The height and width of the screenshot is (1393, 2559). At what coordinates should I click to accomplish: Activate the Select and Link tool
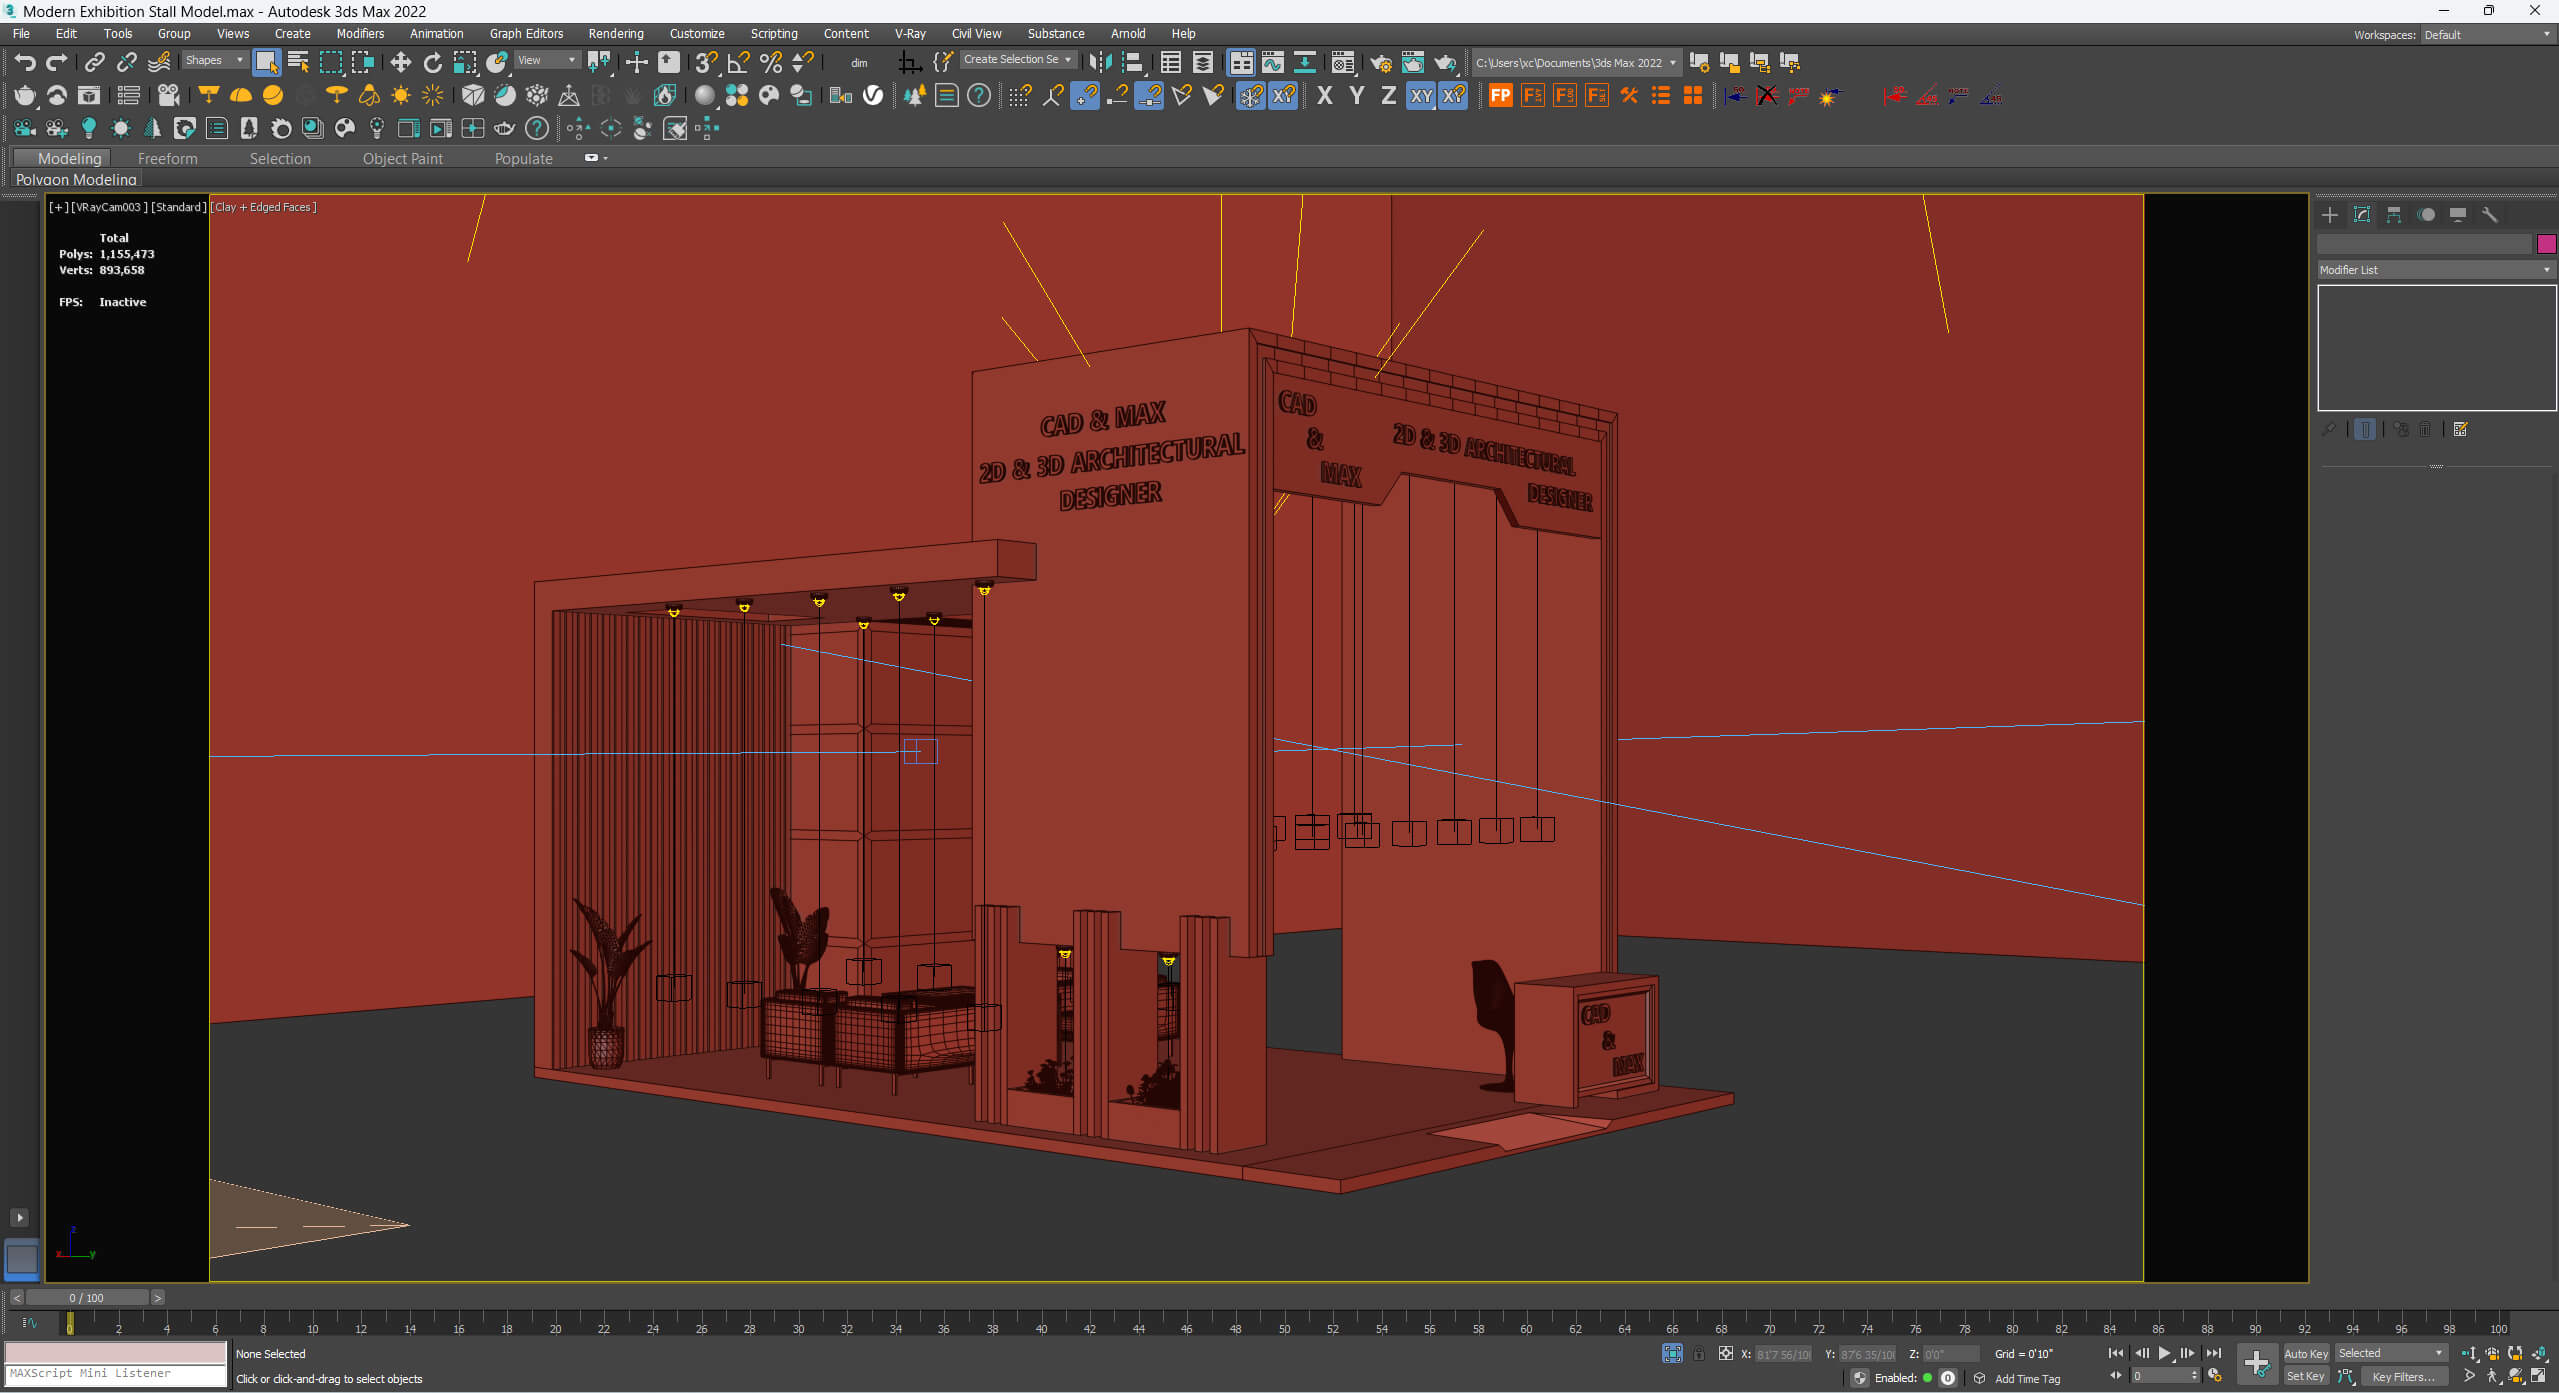click(x=94, y=62)
